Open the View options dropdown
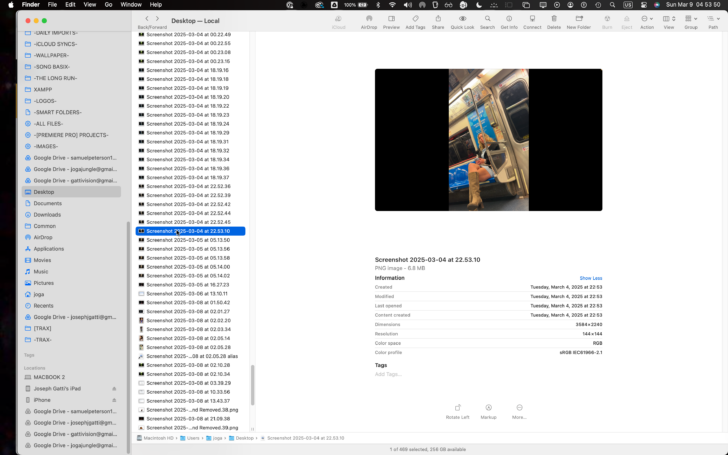 (x=669, y=19)
